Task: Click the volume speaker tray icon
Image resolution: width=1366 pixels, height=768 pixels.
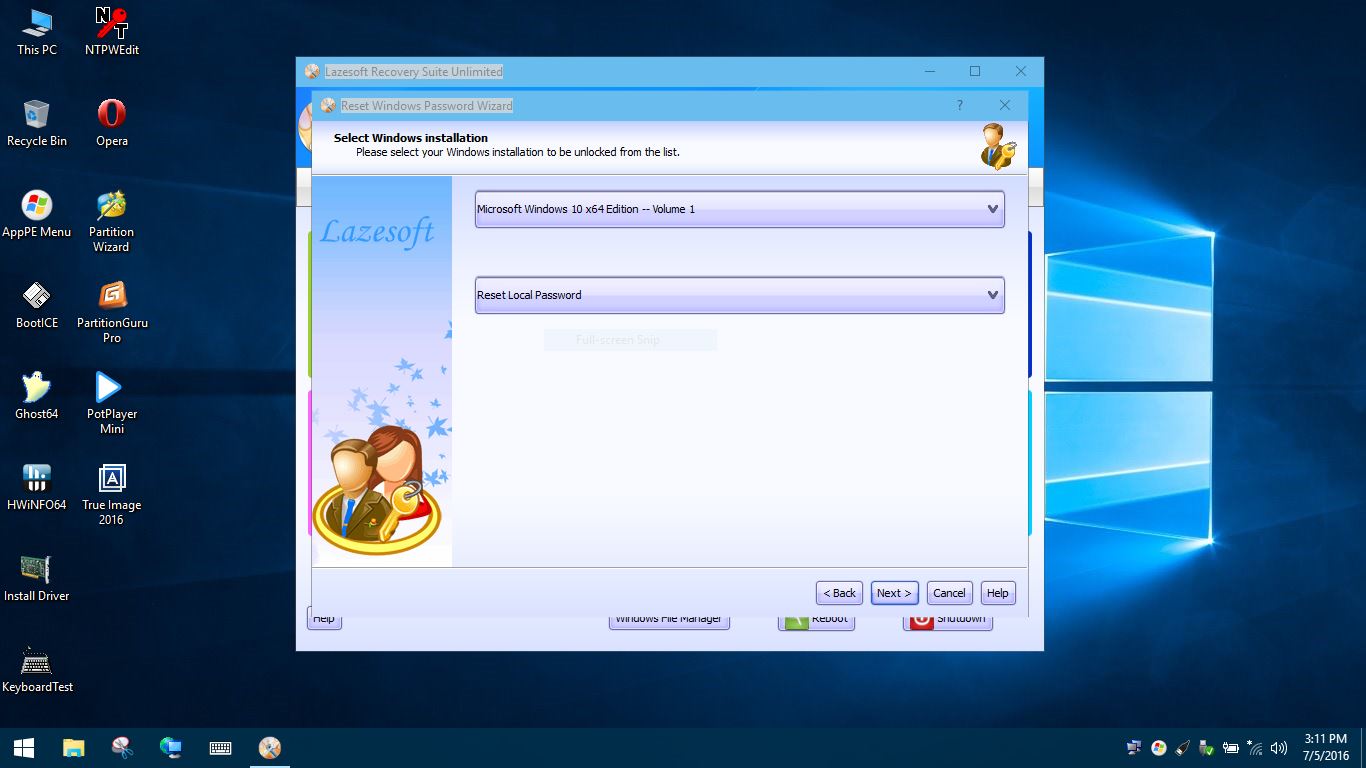Action: tap(1278, 748)
